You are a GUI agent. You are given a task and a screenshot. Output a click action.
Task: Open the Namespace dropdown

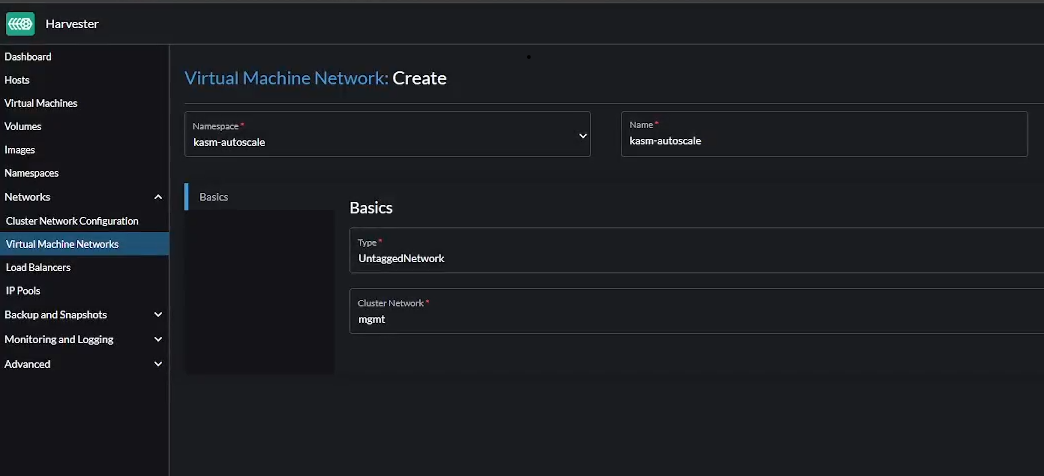(388, 135)
